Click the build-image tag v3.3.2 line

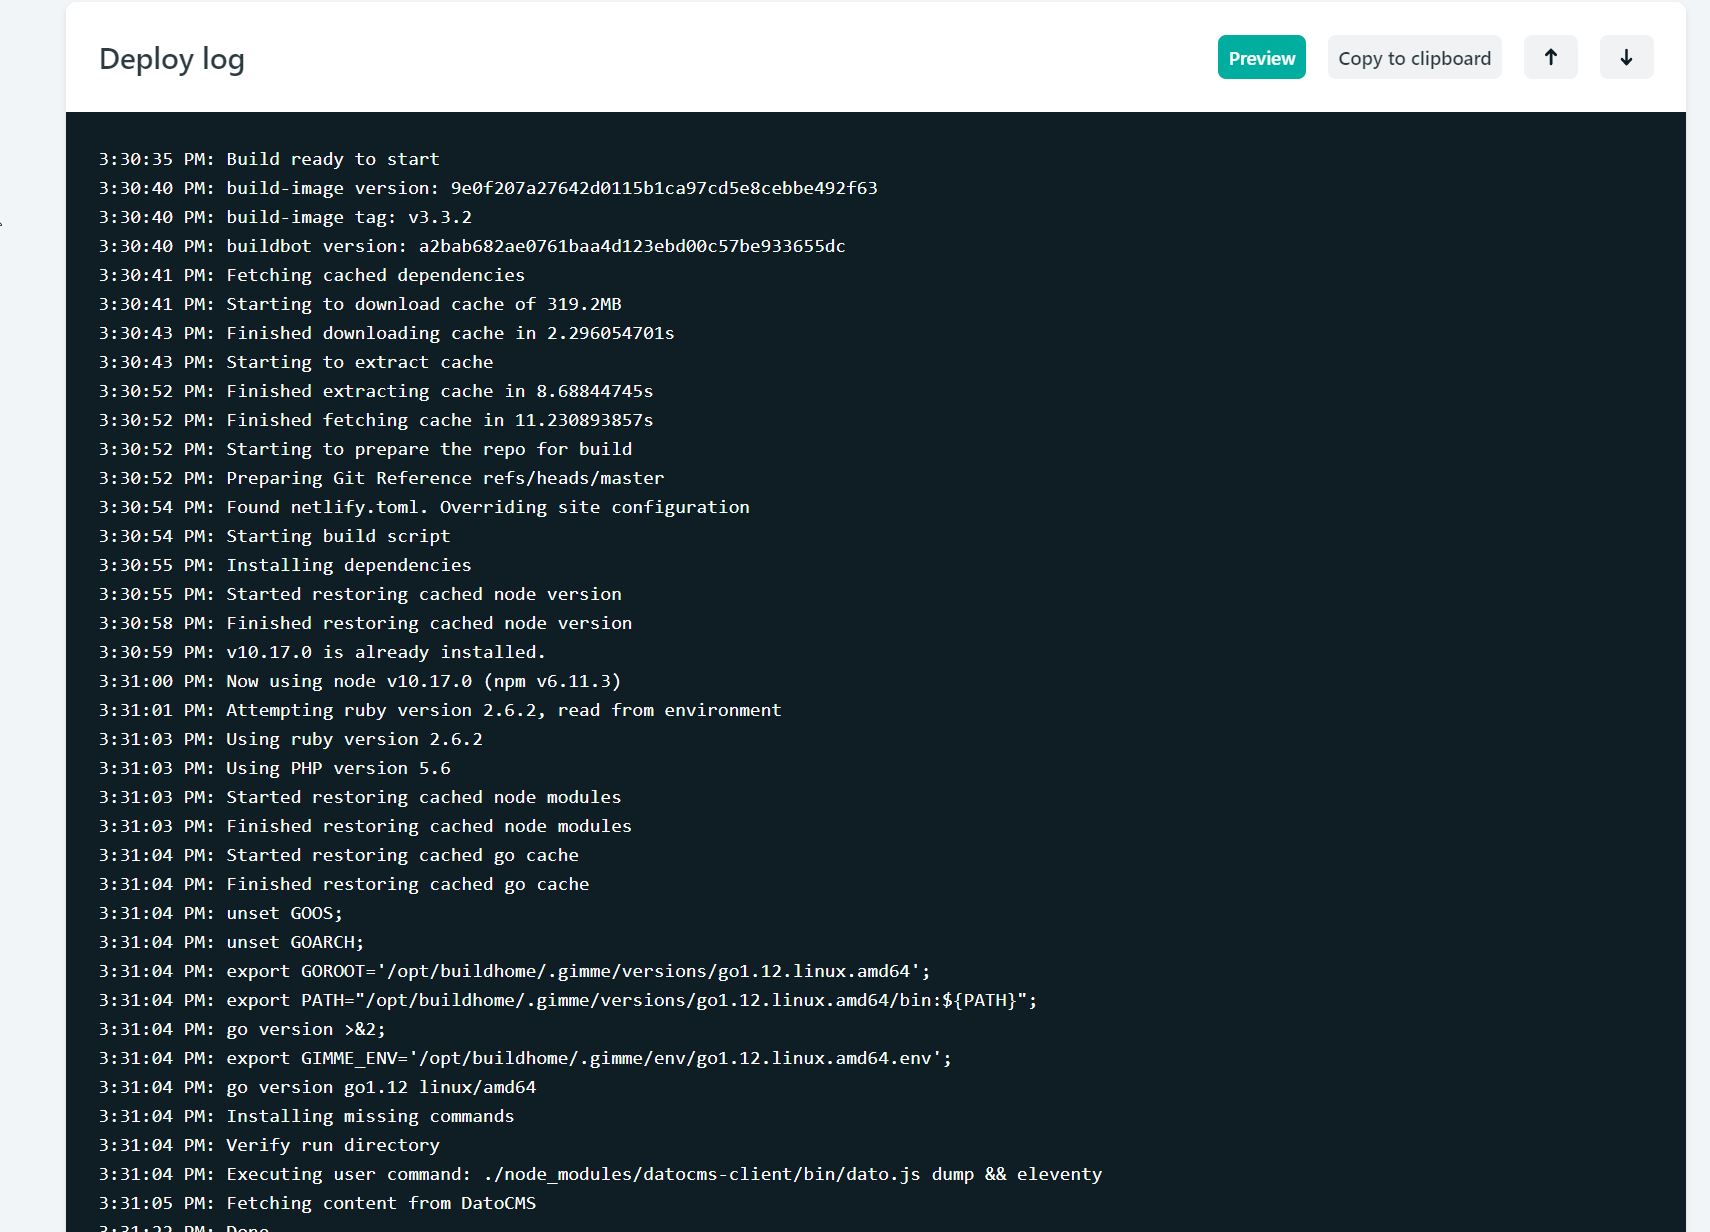click(285, 216)
